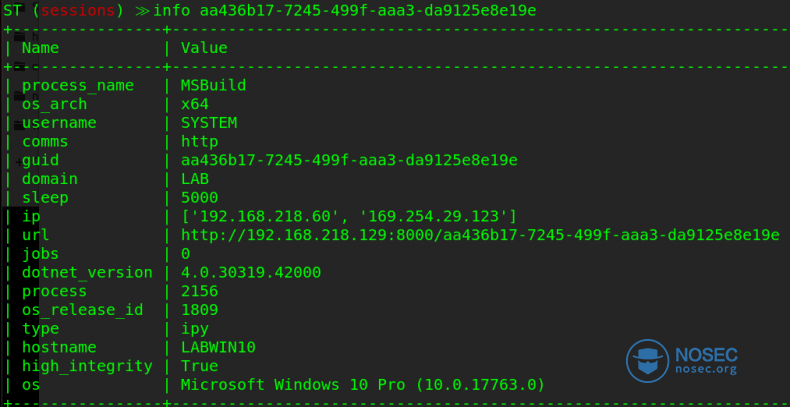Image resolution: width=790 pixels, height=407 pixels.
Task: Select the dotnet_version value 4.0.30319.42000
Action: pyautogui.click(x=251, y=273)
